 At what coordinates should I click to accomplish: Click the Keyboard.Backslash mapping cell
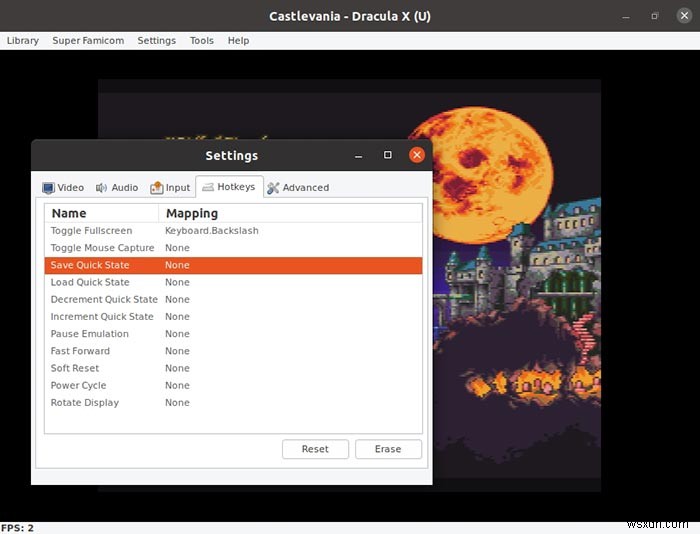pyautogui.click(x=212, y=231)
